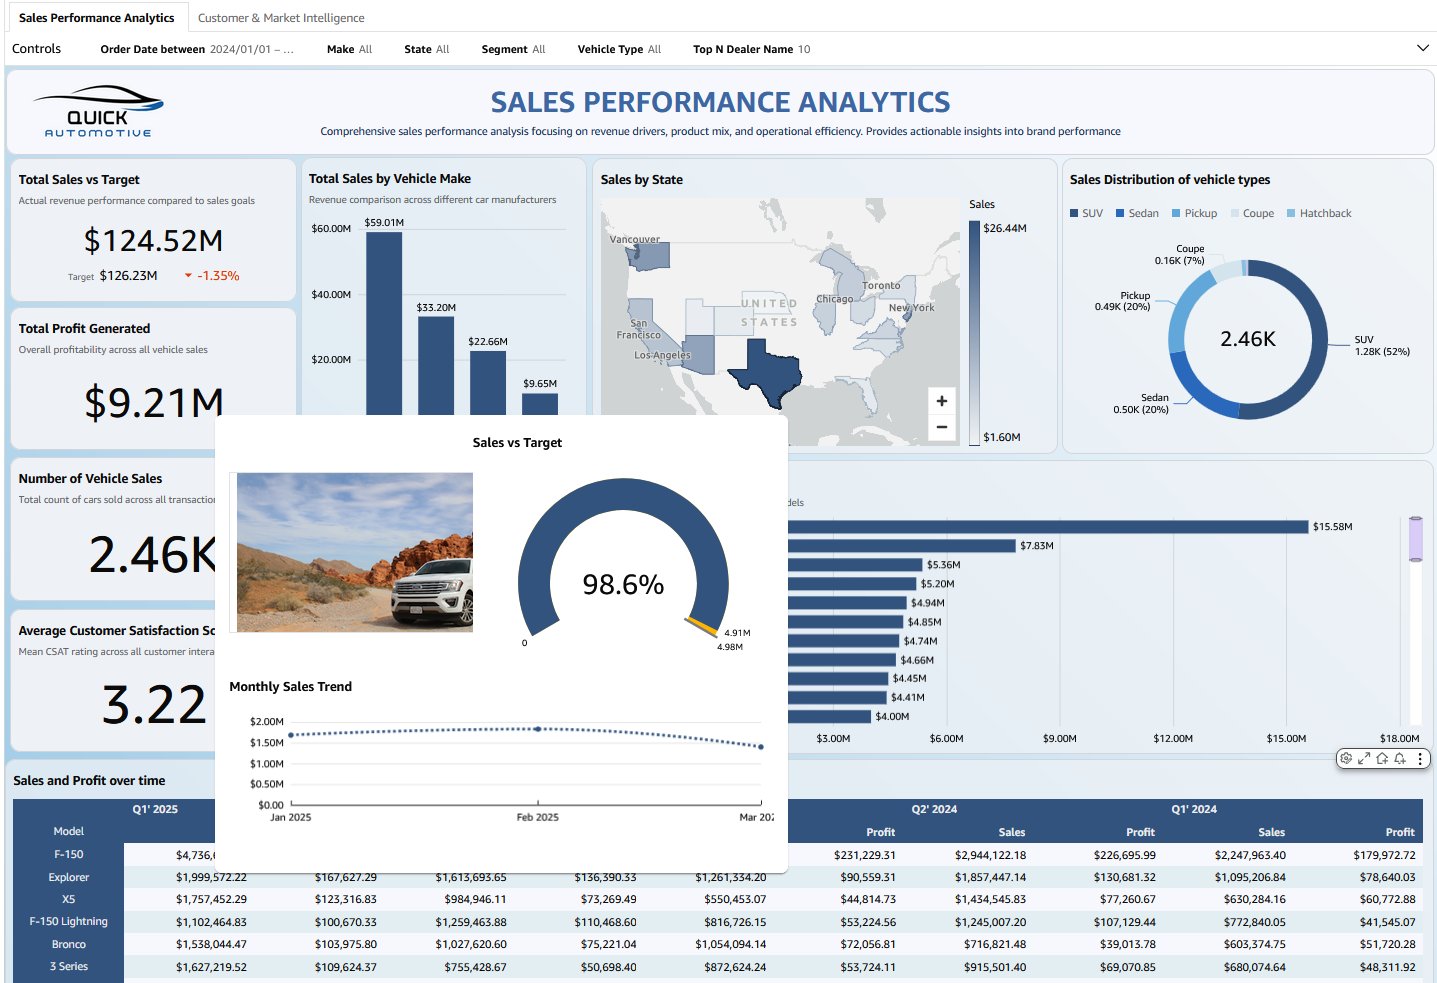The width and height of the screenshot is (1437, 983).
Task: Open the visual settings gear icon
Action: [x=1346, y=759]
